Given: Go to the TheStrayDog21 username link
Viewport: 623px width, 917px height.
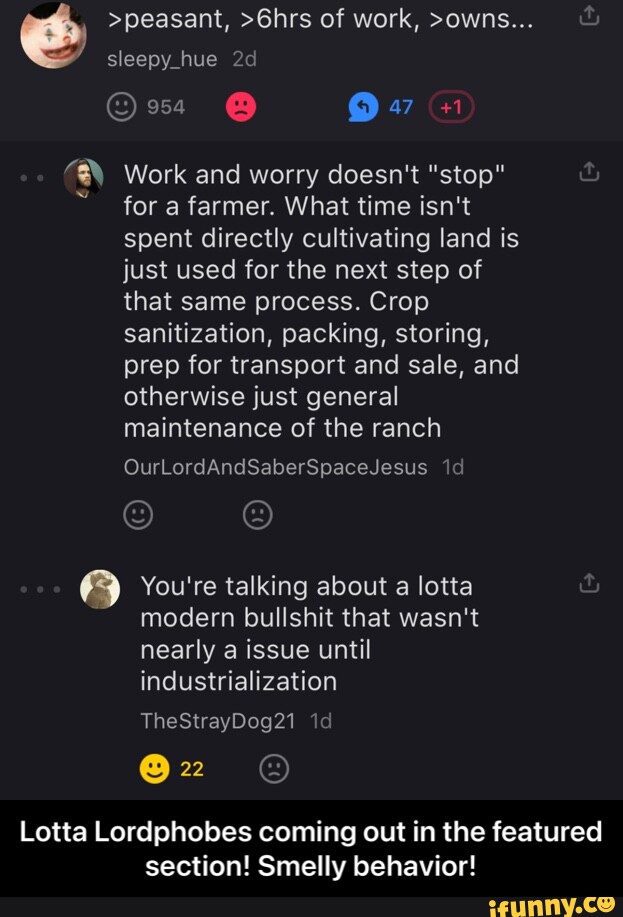Looking at the screenshot, I should pyautogui.click(x=217, y=723).
